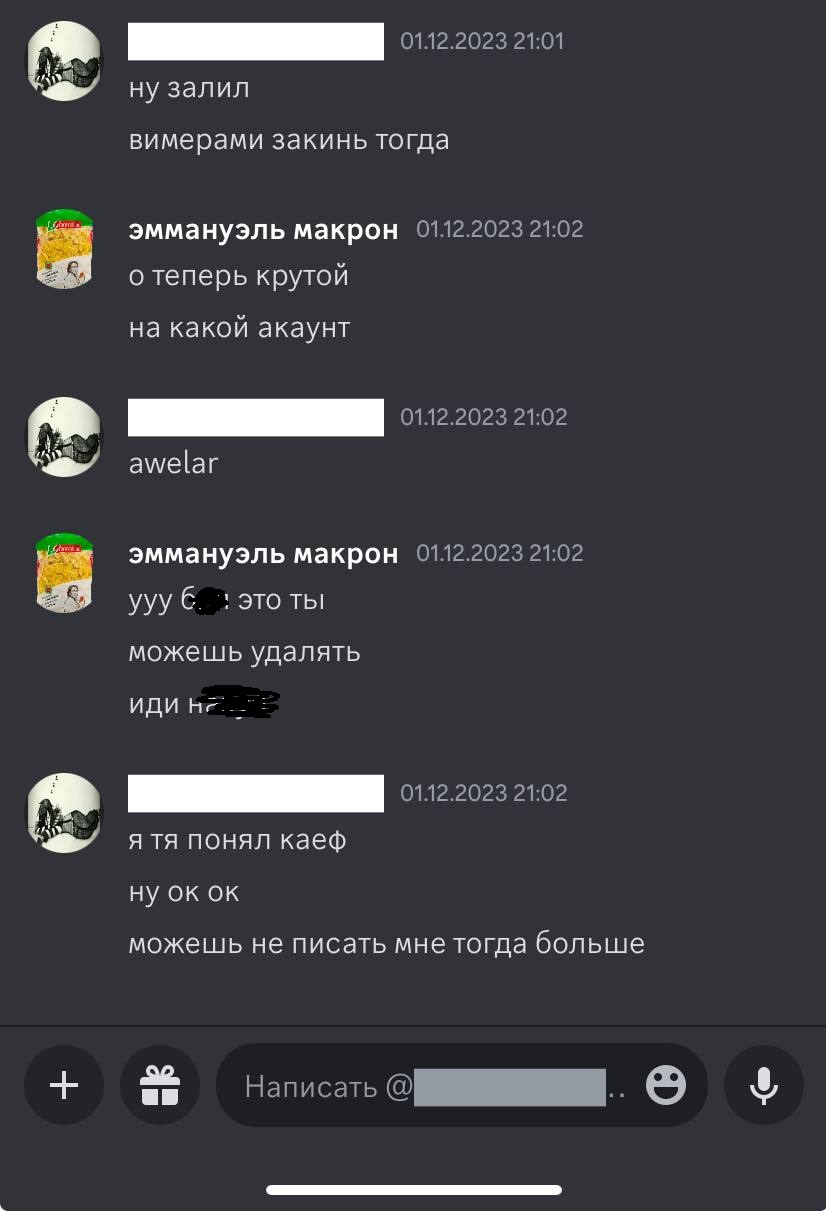Select the message "вимерами закинь тогда"
The width and height of the screenshot is (826, 1211).
coord(289,140)
